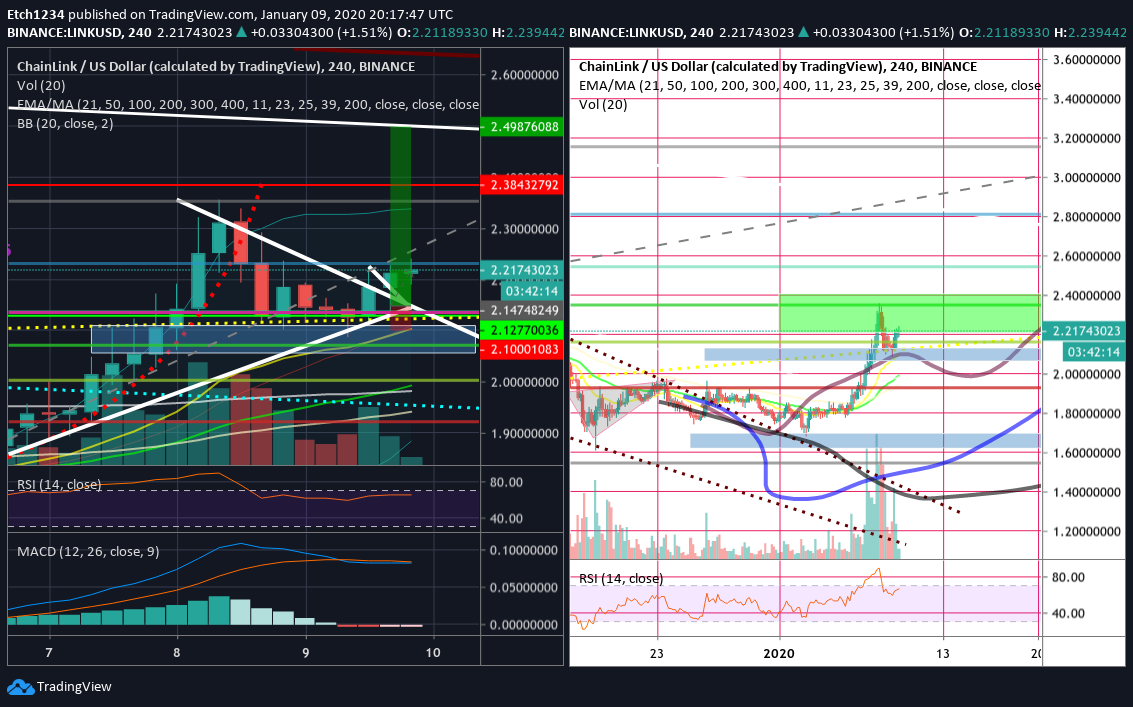Image resolution: width=1133 pixels, height=707 pixels.
Task: Click the 3.00000000 axis value in right chart
Action: (1087, 177)
